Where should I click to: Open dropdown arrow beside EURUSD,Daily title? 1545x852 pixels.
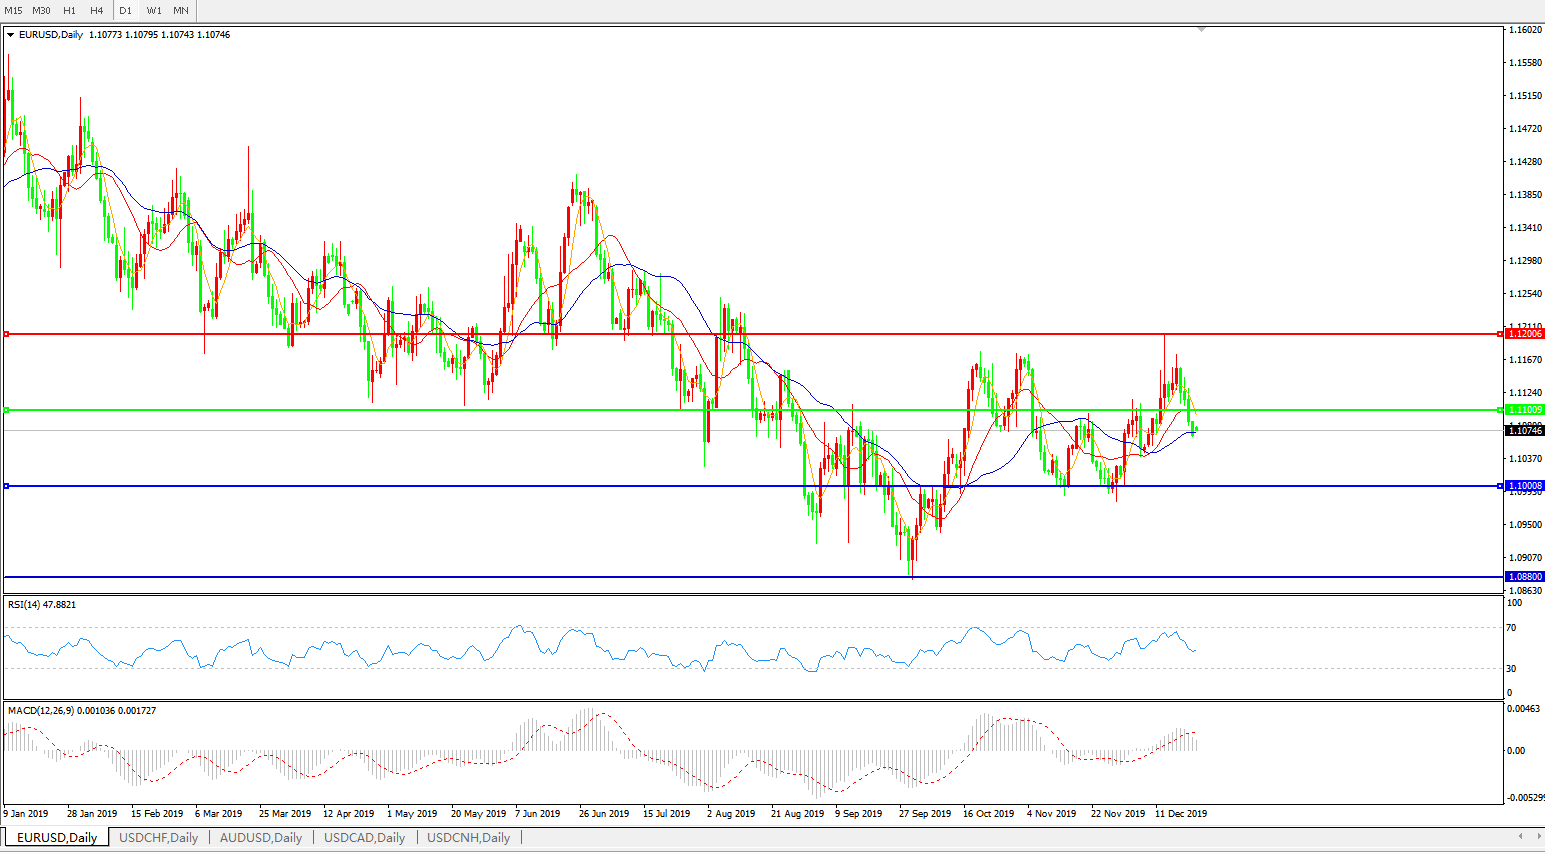pos(11,35)
